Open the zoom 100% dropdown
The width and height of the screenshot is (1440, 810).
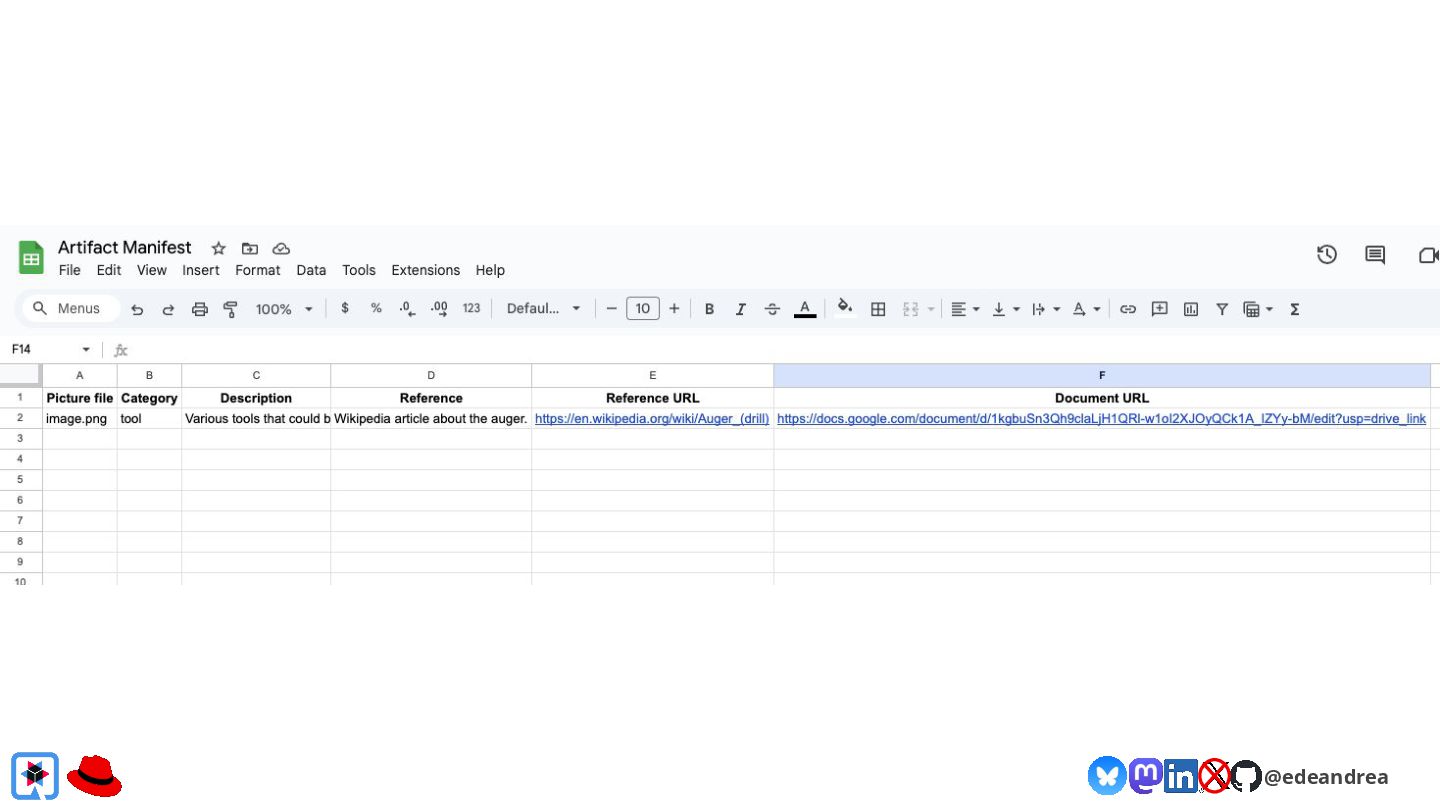coord(284,309)
